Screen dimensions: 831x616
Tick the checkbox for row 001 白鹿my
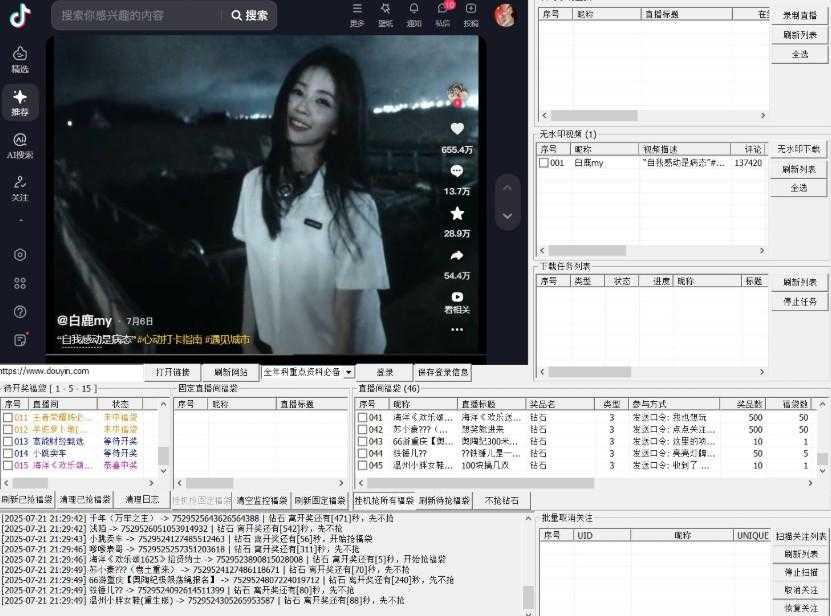[544, 163]
